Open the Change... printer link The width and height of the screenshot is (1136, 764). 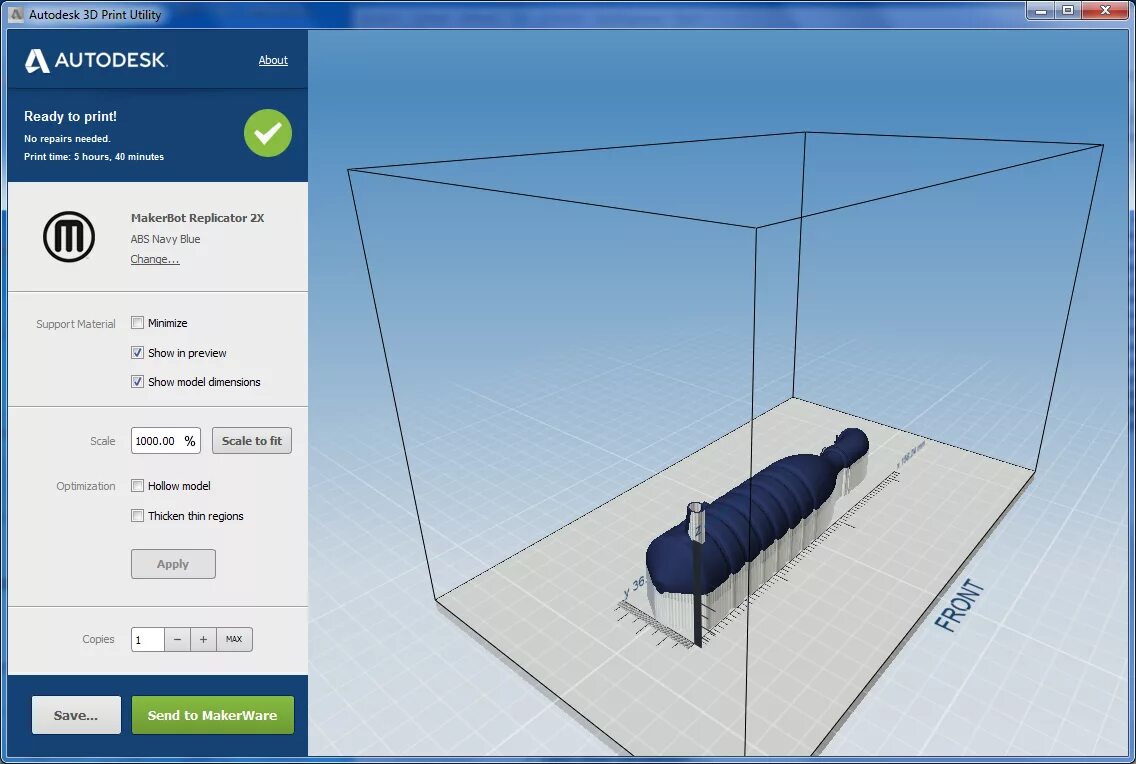click(x=155, y=259)
